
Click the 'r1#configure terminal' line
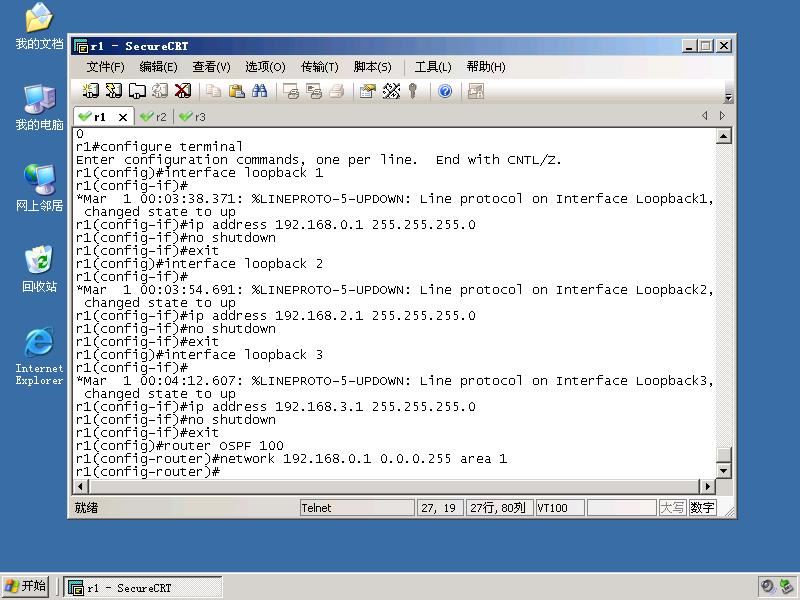(159, 147)
